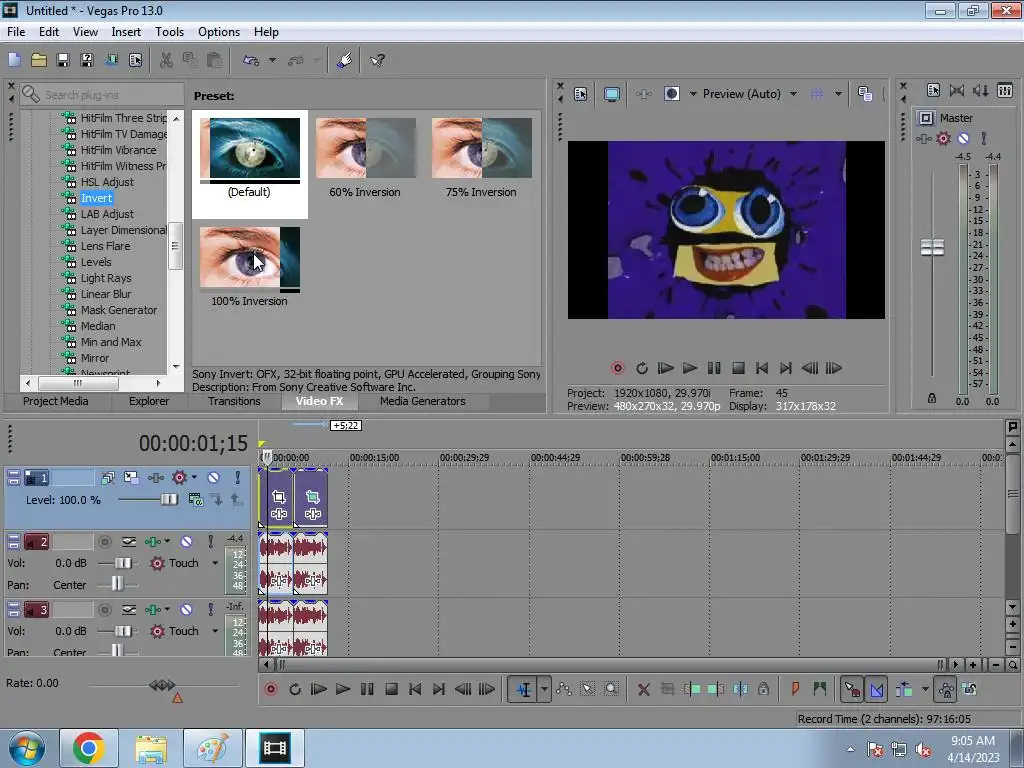
Task: Click the What's This help icon
Action: point(377,61)
